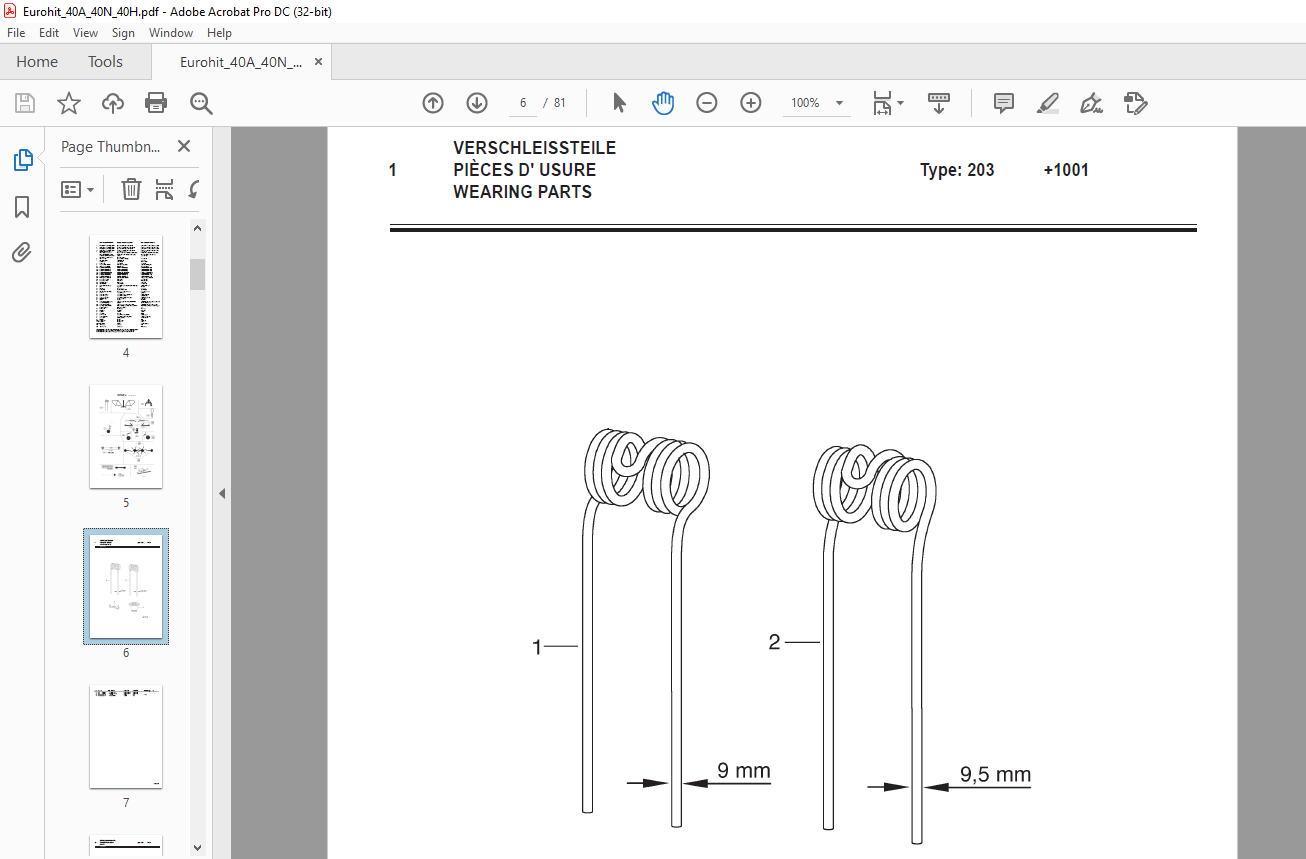The height and width of the screenshot is (859, 1306).
Task: Select page 7 thumbnail
Action: point(126,737)
